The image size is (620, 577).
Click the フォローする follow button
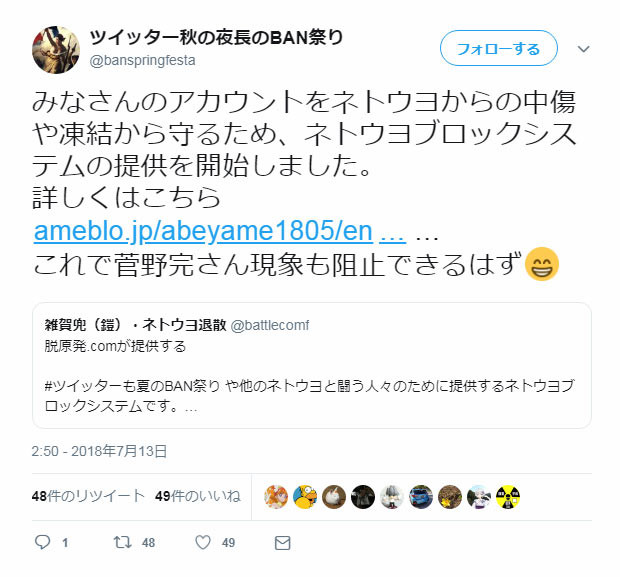(499, 48)
